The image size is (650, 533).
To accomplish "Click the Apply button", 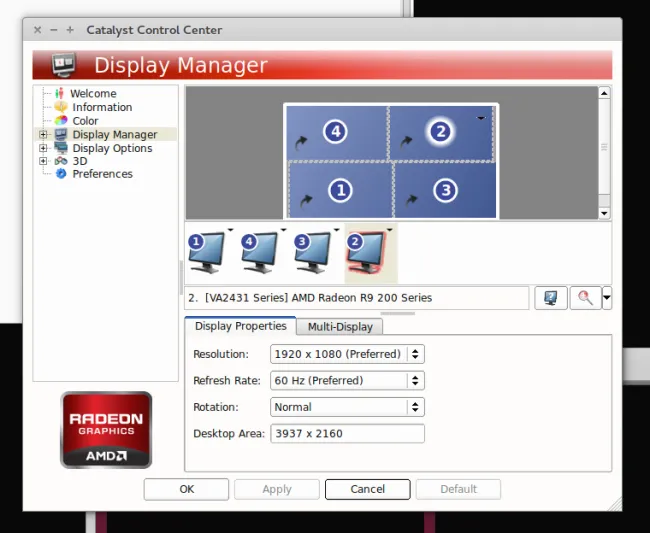I will (277, 489).
